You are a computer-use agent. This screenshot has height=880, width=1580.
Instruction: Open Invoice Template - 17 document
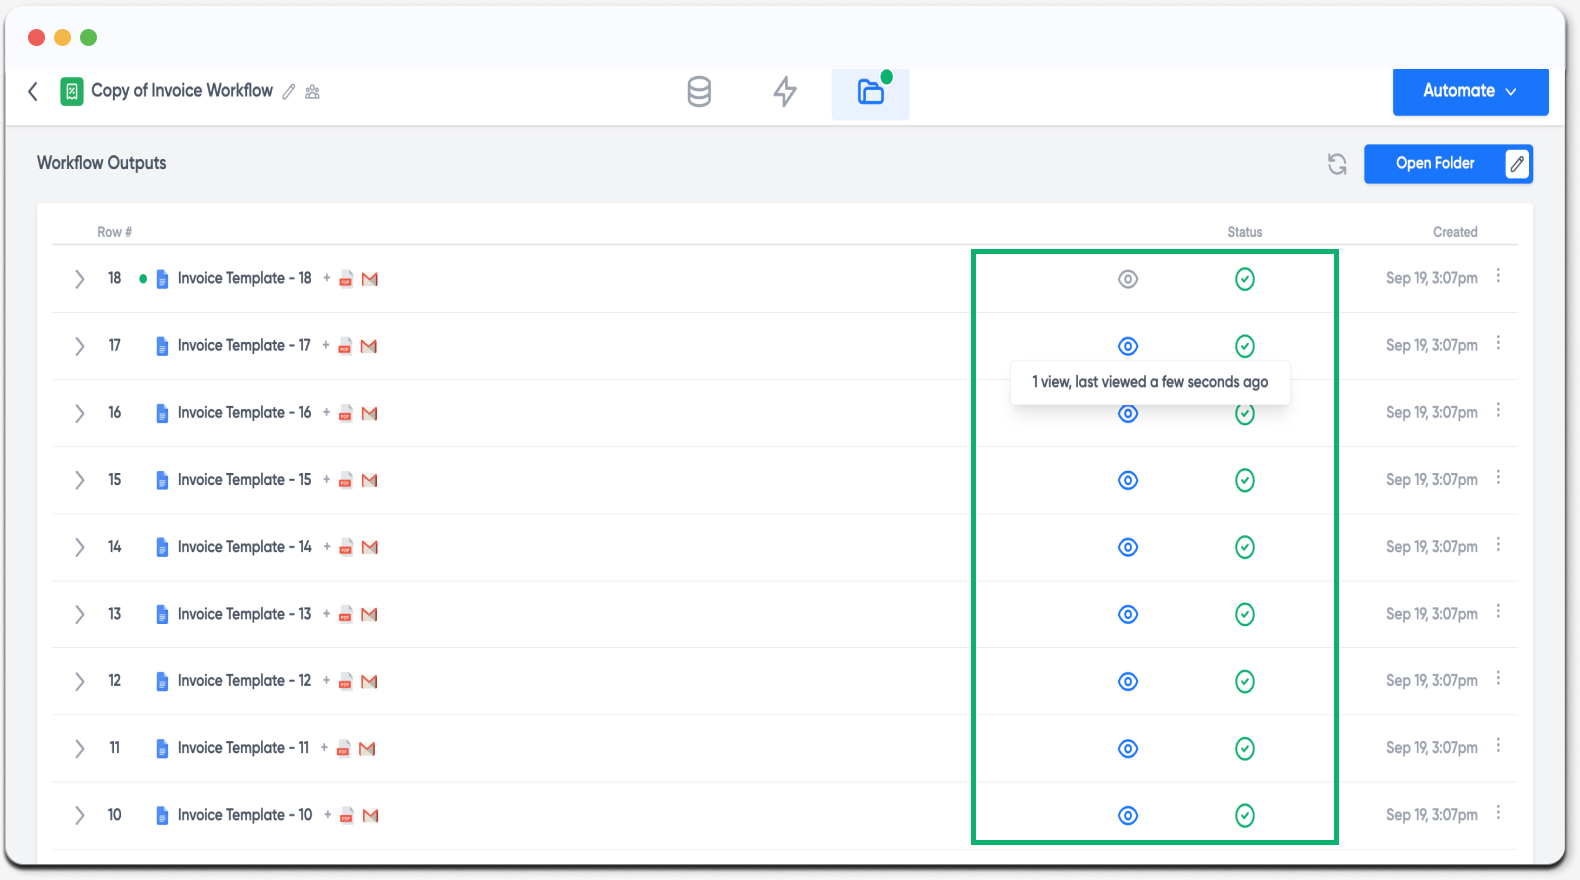coord(244,345)
